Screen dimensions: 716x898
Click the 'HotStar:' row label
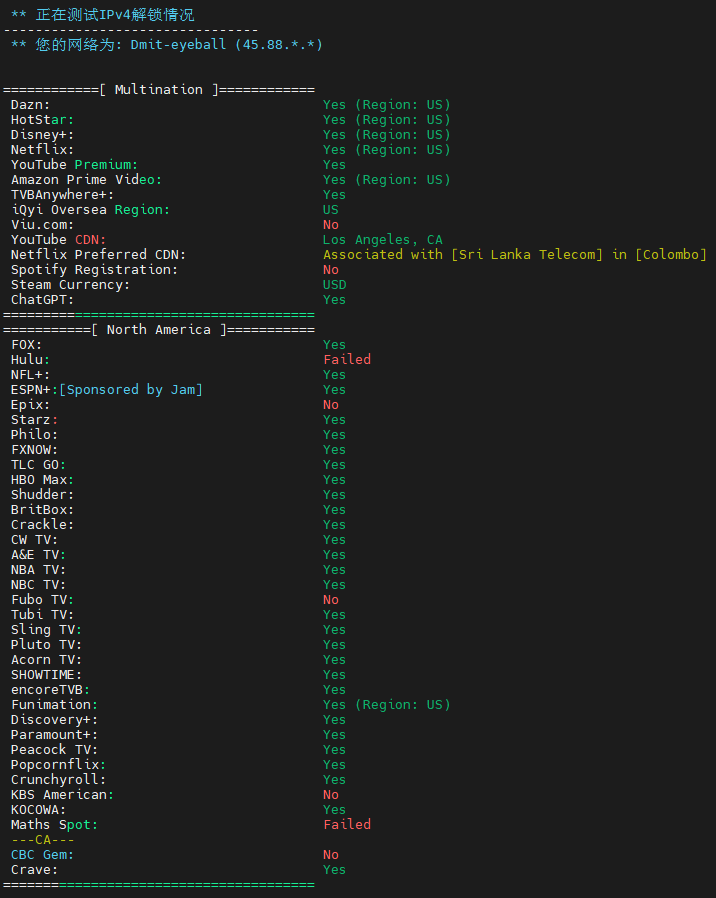pyautogui.click(x=42, y=120)
